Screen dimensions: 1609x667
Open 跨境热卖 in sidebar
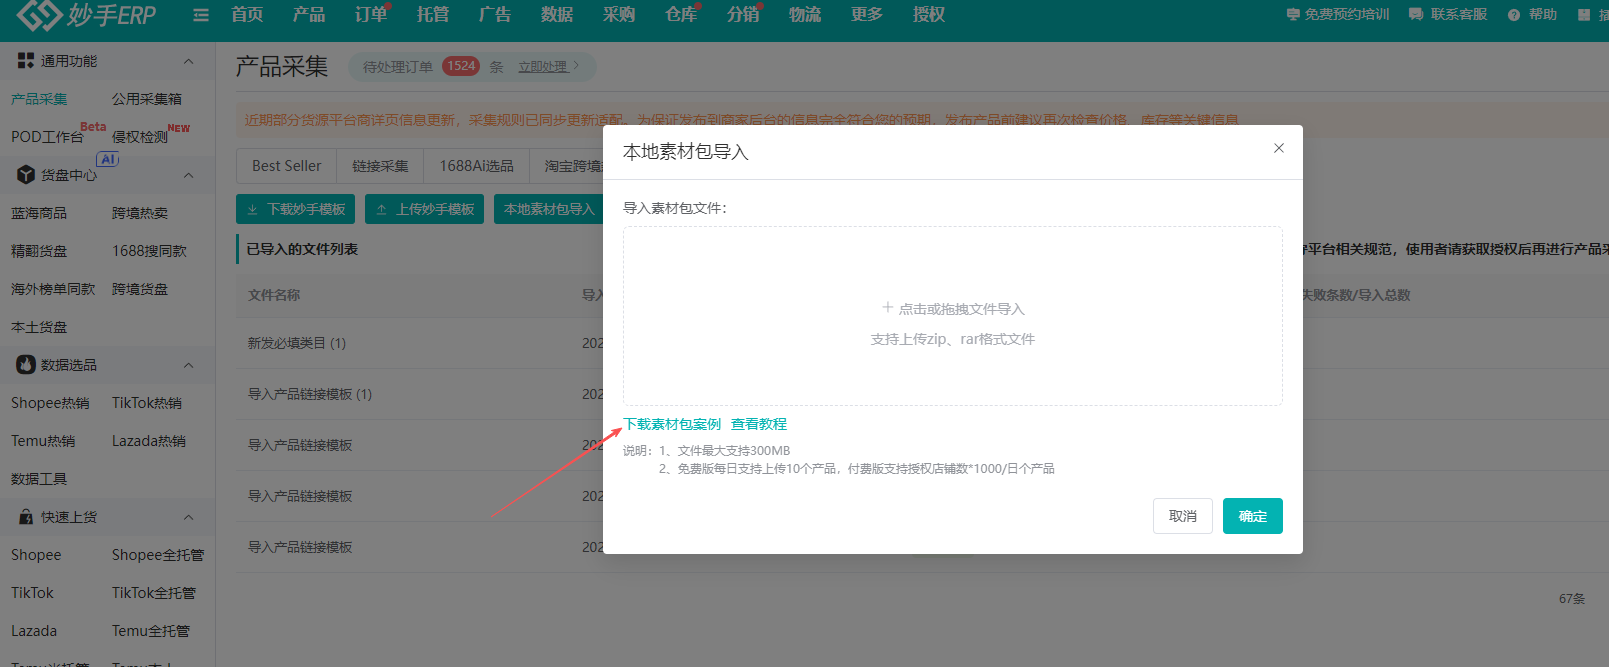point(140,213)
